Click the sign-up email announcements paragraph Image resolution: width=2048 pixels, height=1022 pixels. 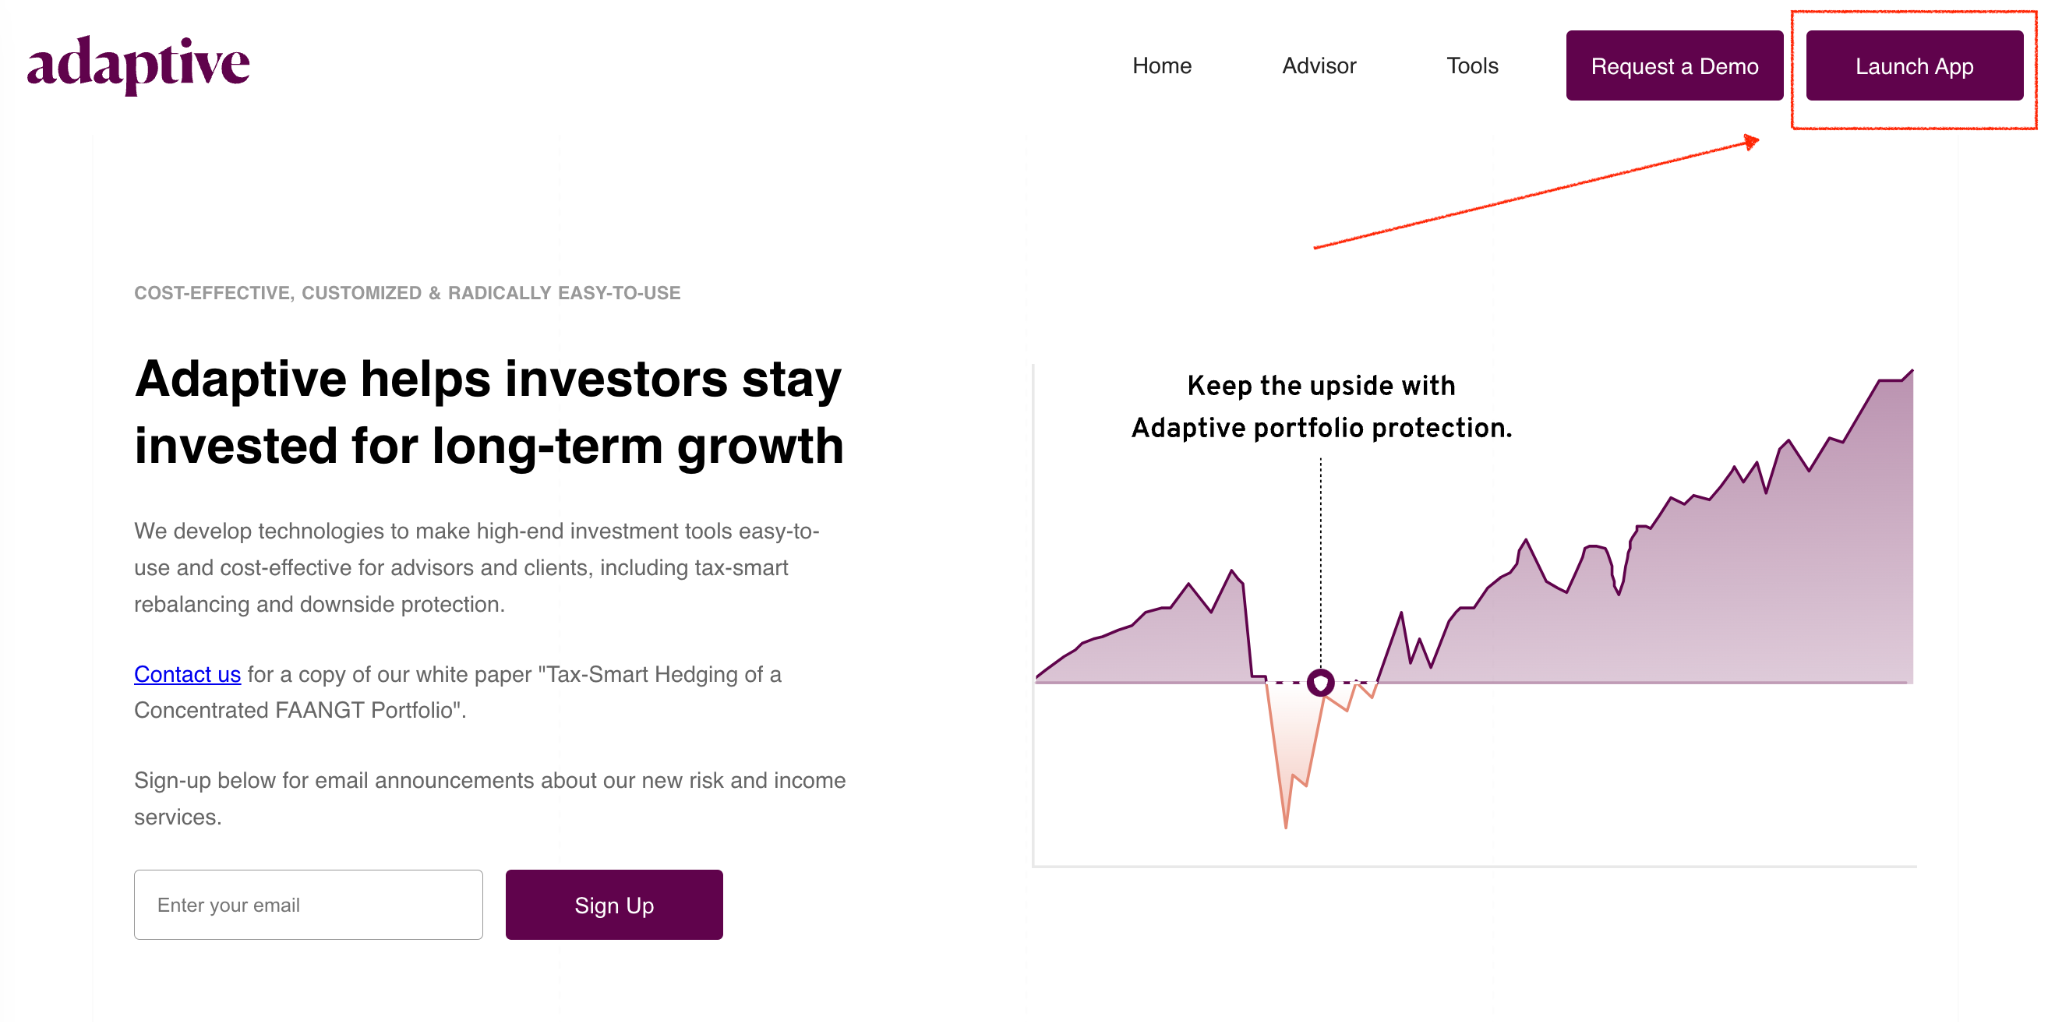(490, 798)
